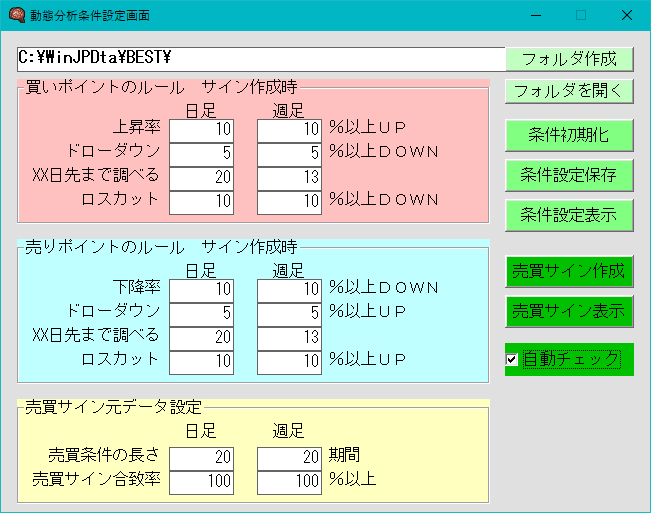Click the フォルダ作成 button
The image size is (651, 513).
[569, 59]
